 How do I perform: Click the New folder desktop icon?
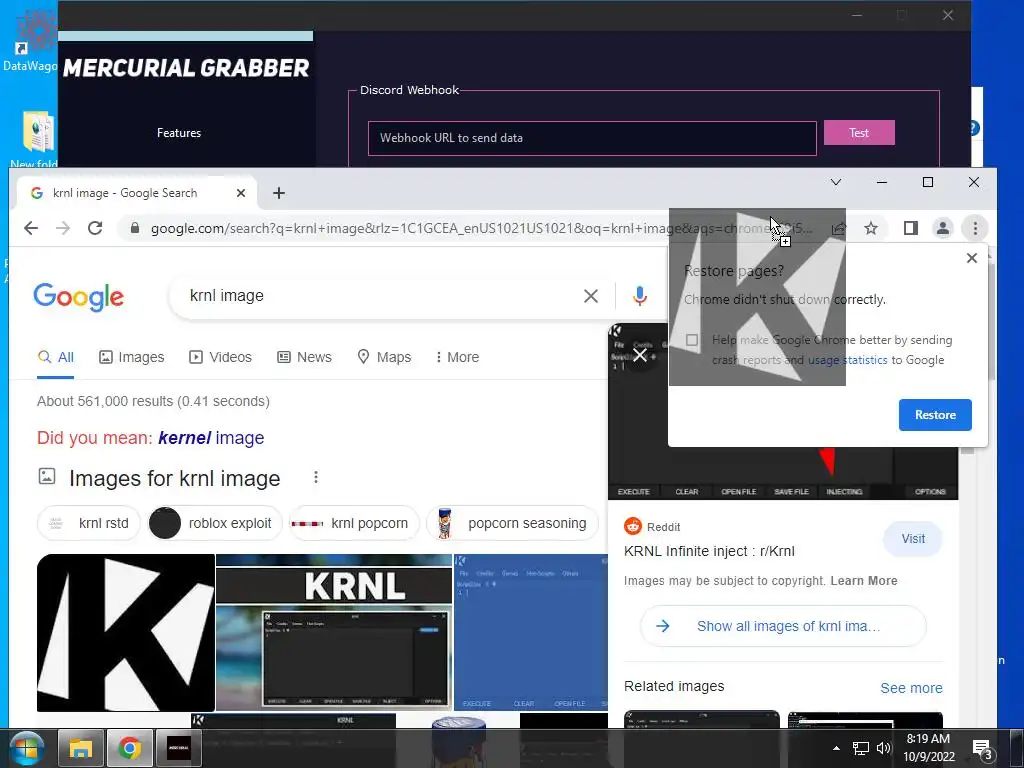pyautogui.click(x=34, y=138)
